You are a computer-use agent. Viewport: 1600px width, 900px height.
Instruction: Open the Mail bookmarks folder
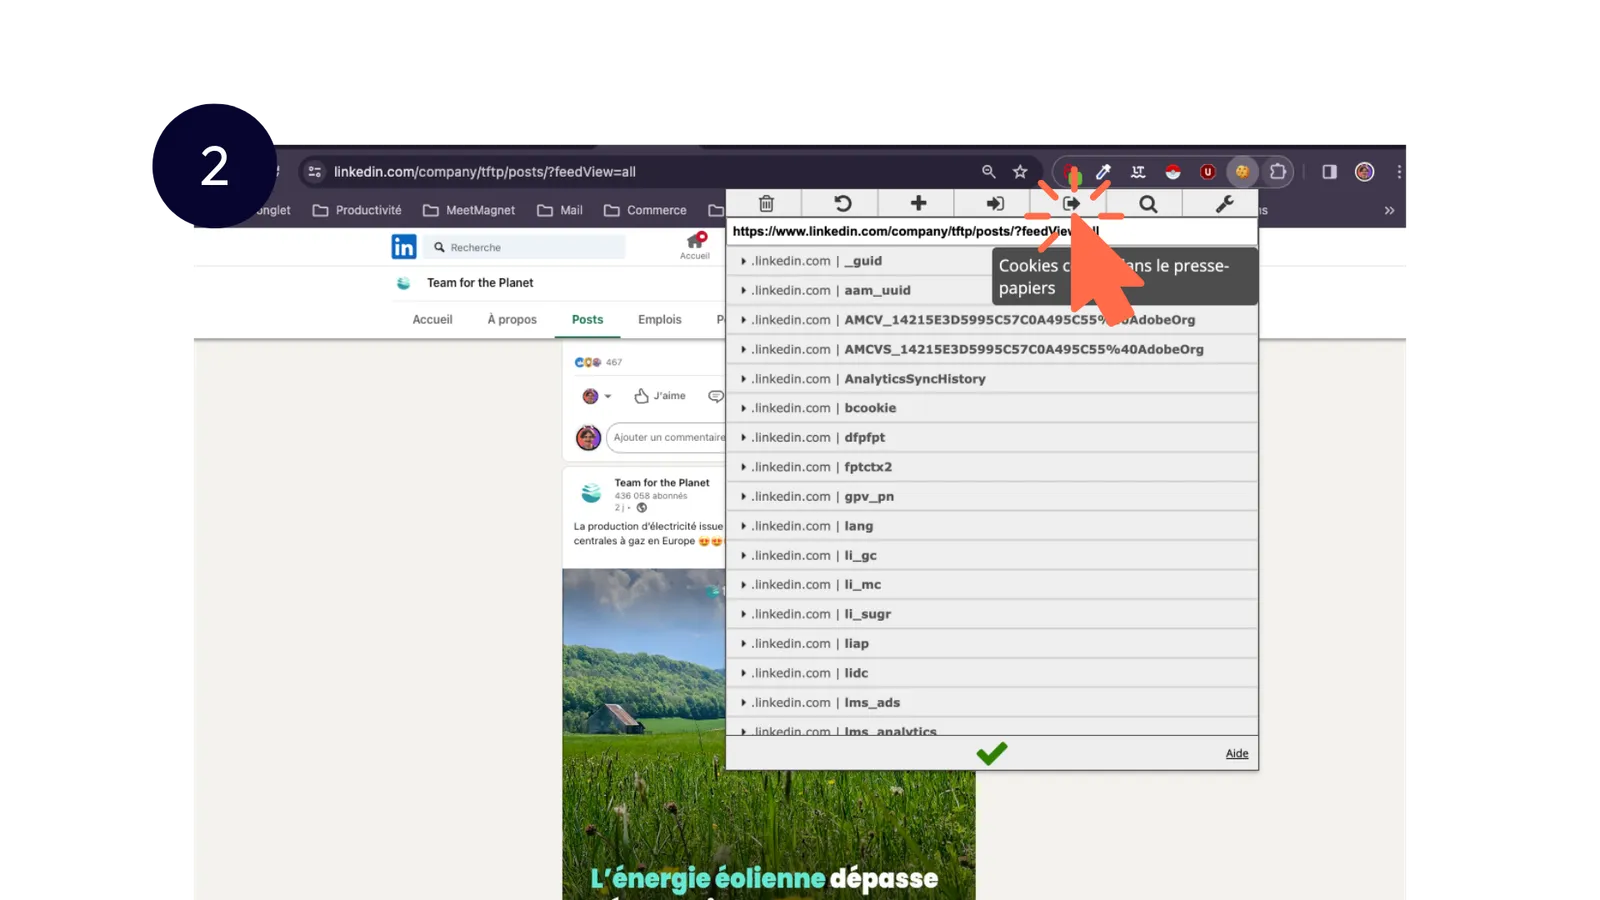pyautogui.click(x=560, y=210)
